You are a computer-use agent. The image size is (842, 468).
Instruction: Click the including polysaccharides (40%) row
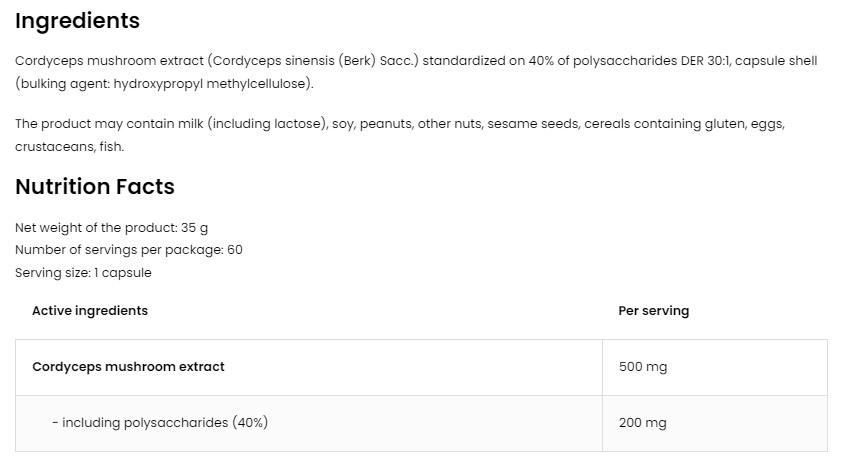point(421,423)
